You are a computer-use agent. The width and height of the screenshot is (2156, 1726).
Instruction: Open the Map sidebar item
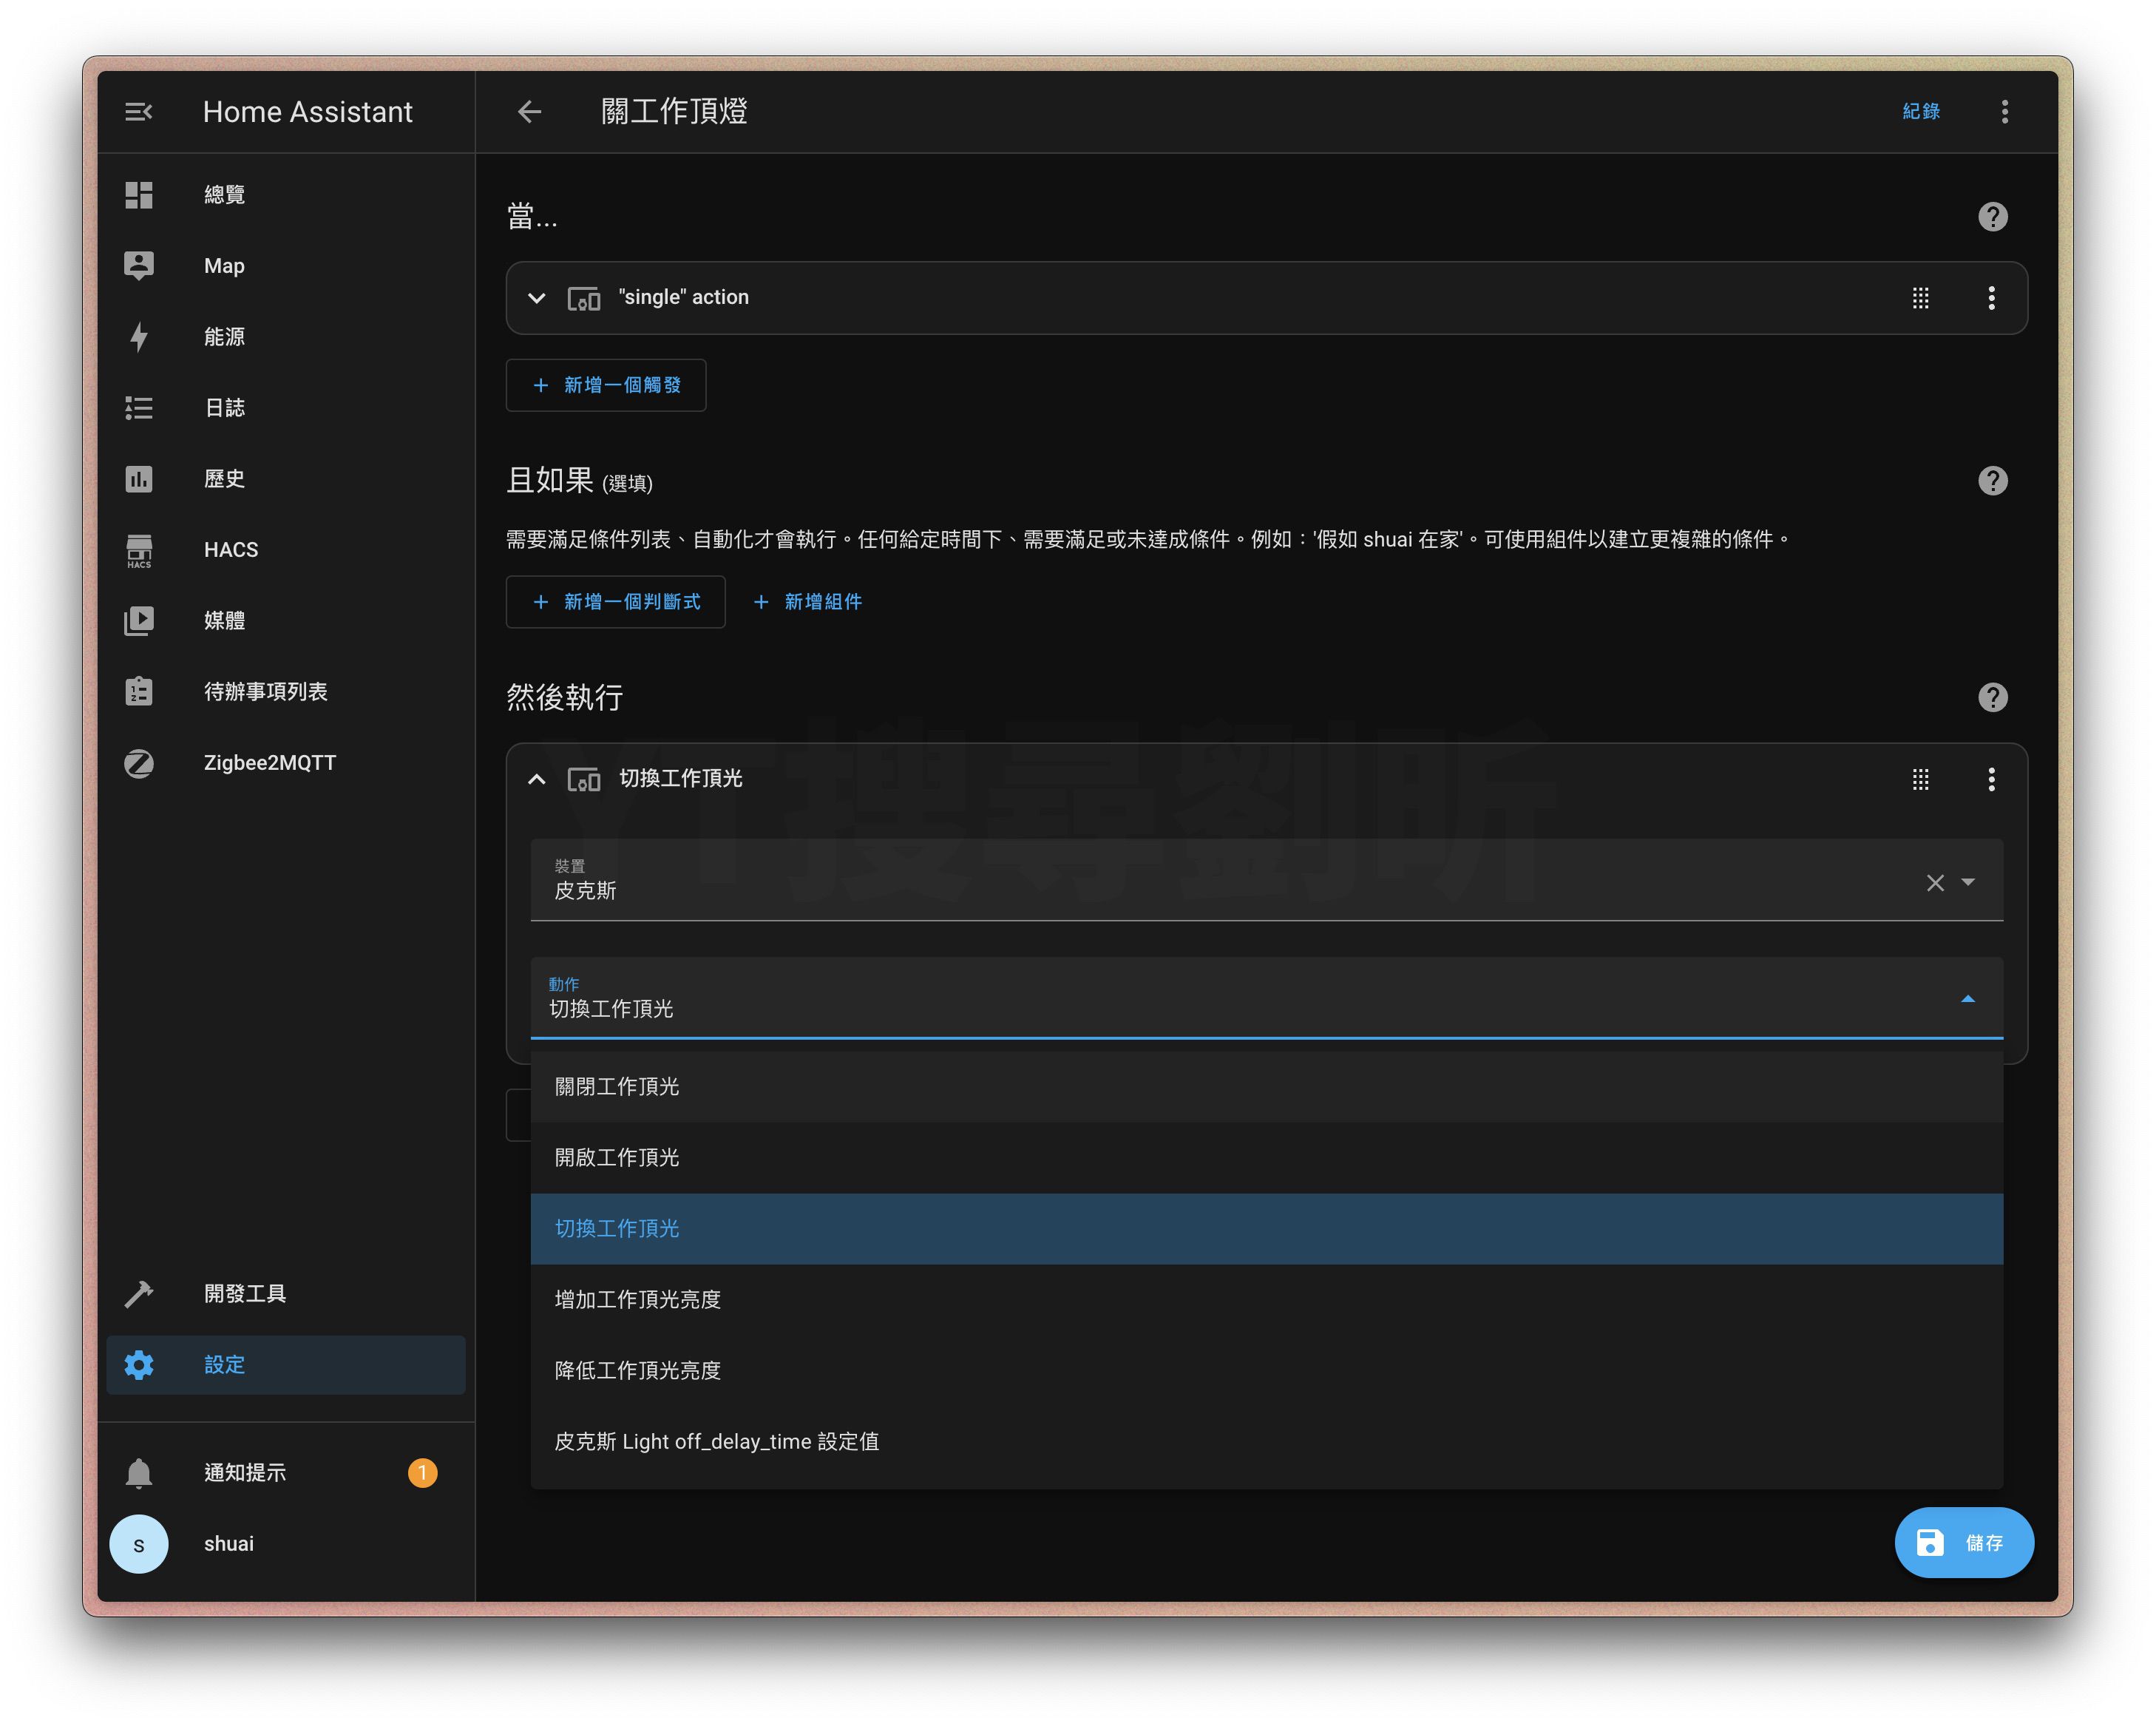pos(286,266)
